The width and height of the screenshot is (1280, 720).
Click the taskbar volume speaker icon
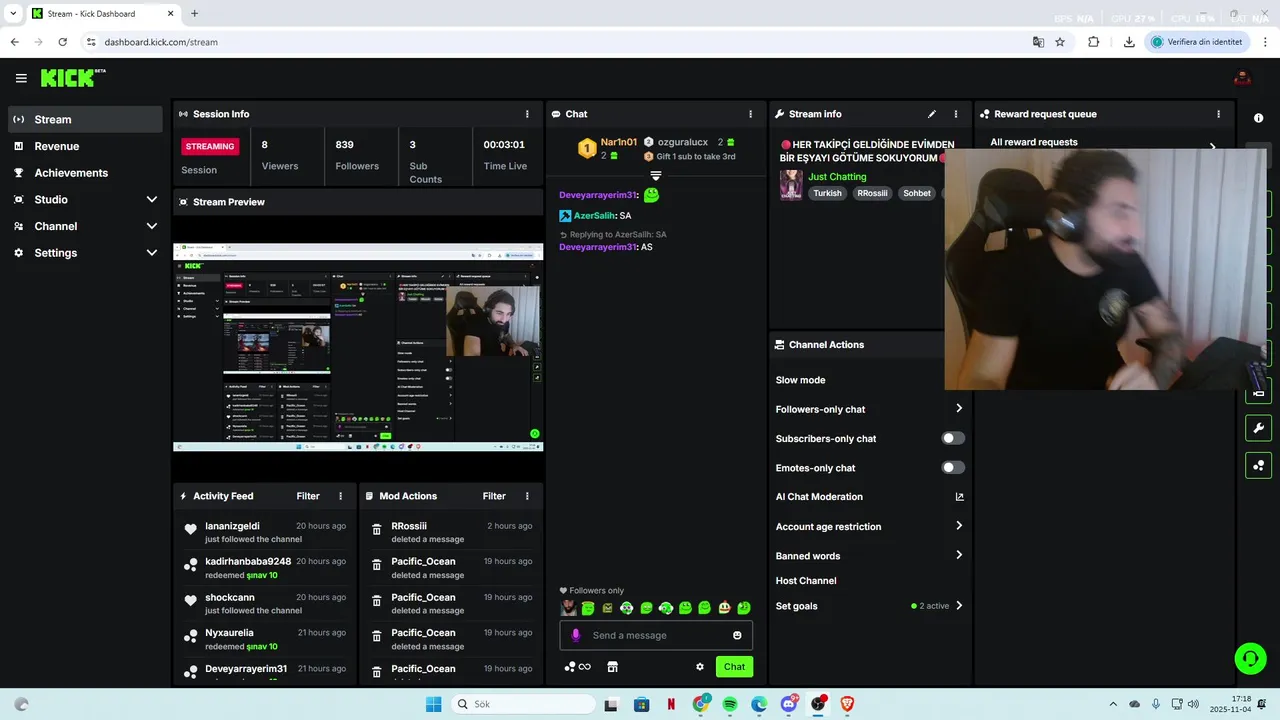pos(1193,704)
